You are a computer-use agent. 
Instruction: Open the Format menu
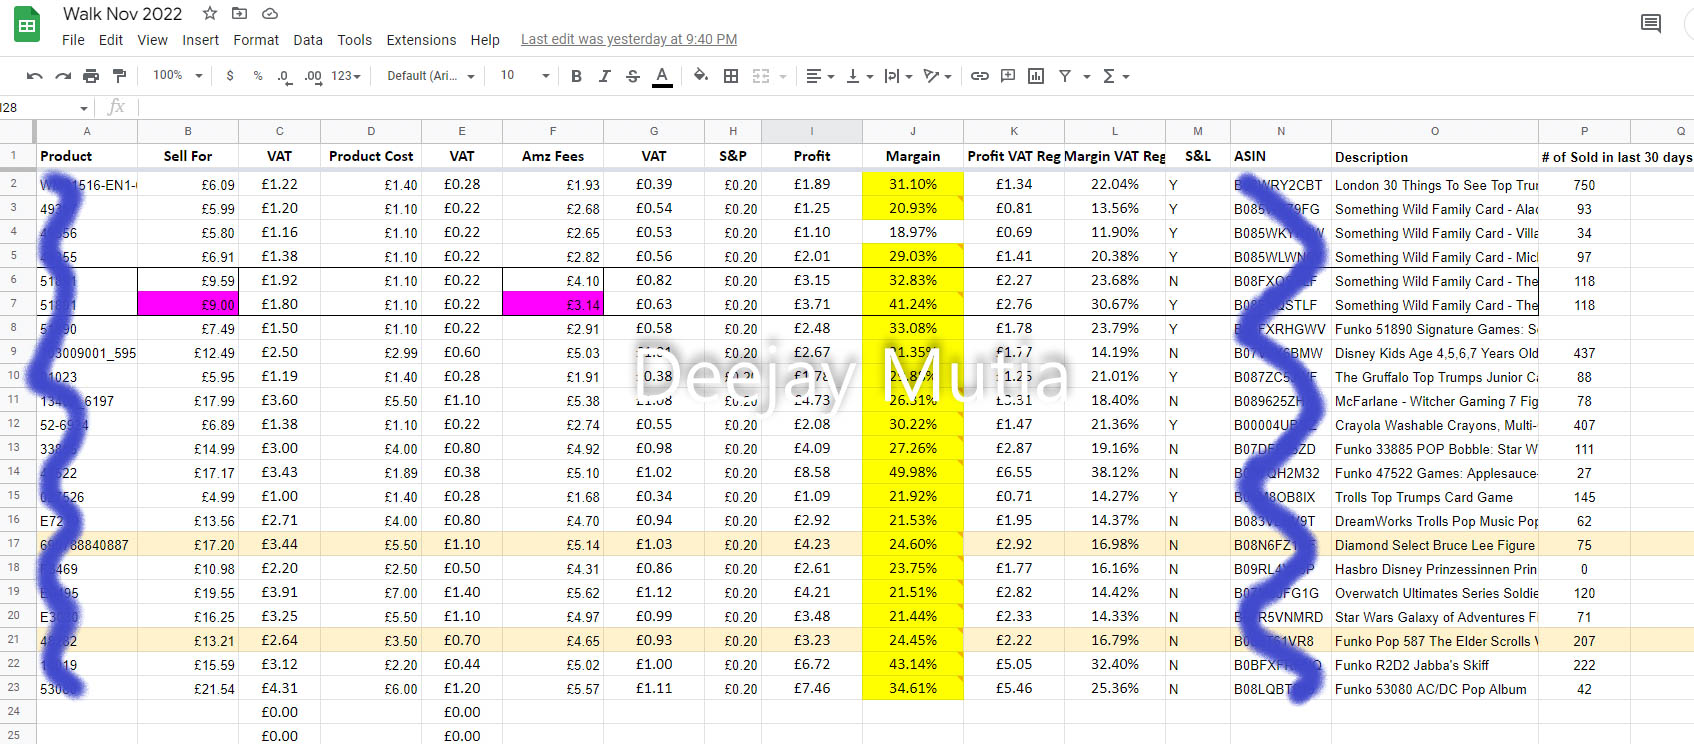pos(256,40)
